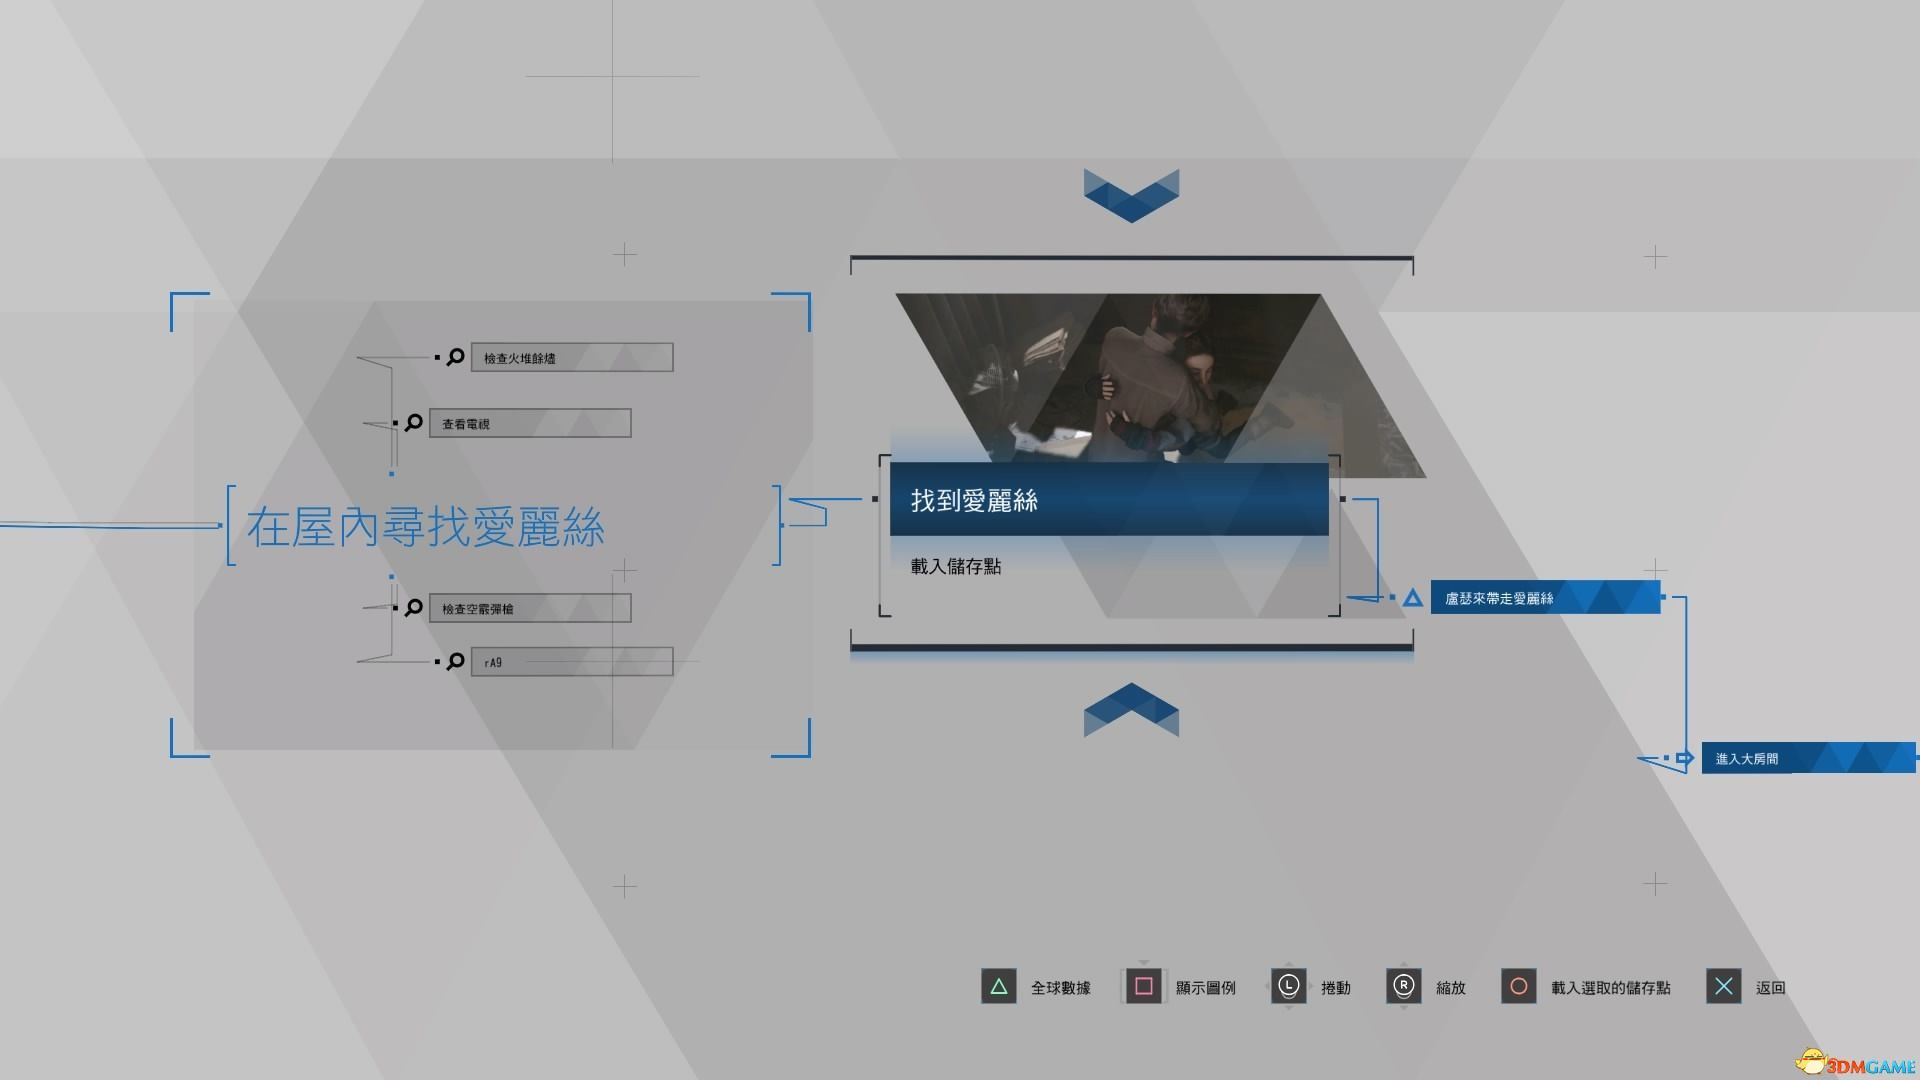Click the search icon next to 檢查火堆餘燼
This screenshot has width=1920, height=1080.
click(454, 356)
